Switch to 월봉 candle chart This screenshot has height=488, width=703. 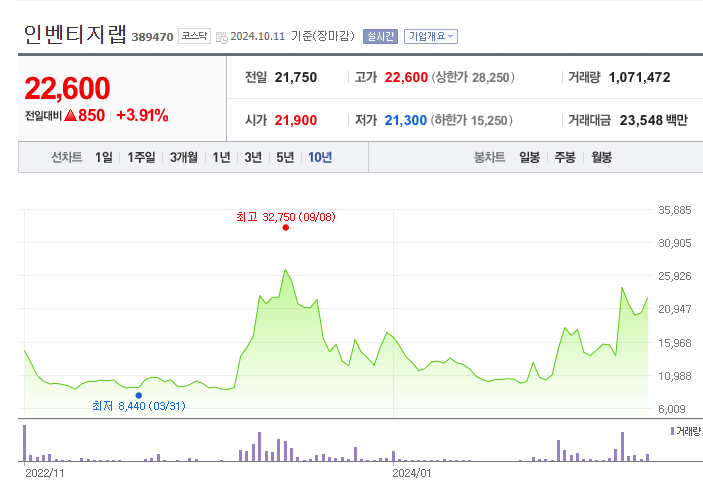coord(601,157)
